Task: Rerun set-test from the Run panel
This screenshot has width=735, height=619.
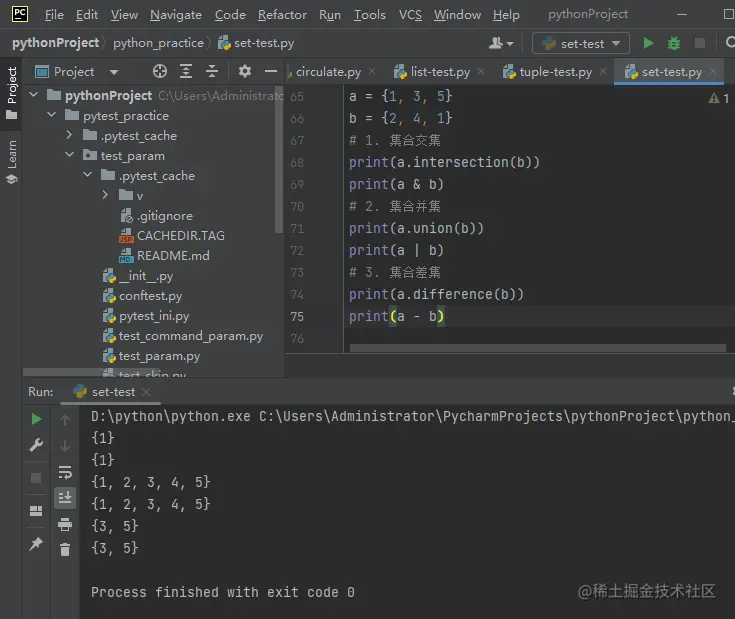Action: click(36, 419)
